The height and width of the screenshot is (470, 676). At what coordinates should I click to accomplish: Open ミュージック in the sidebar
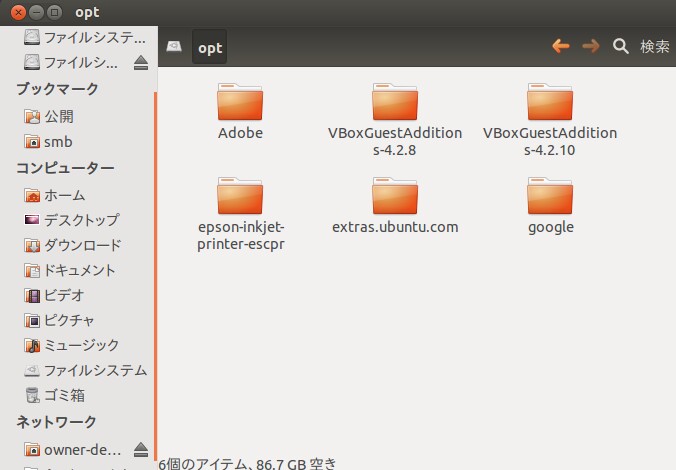(72, 345)
